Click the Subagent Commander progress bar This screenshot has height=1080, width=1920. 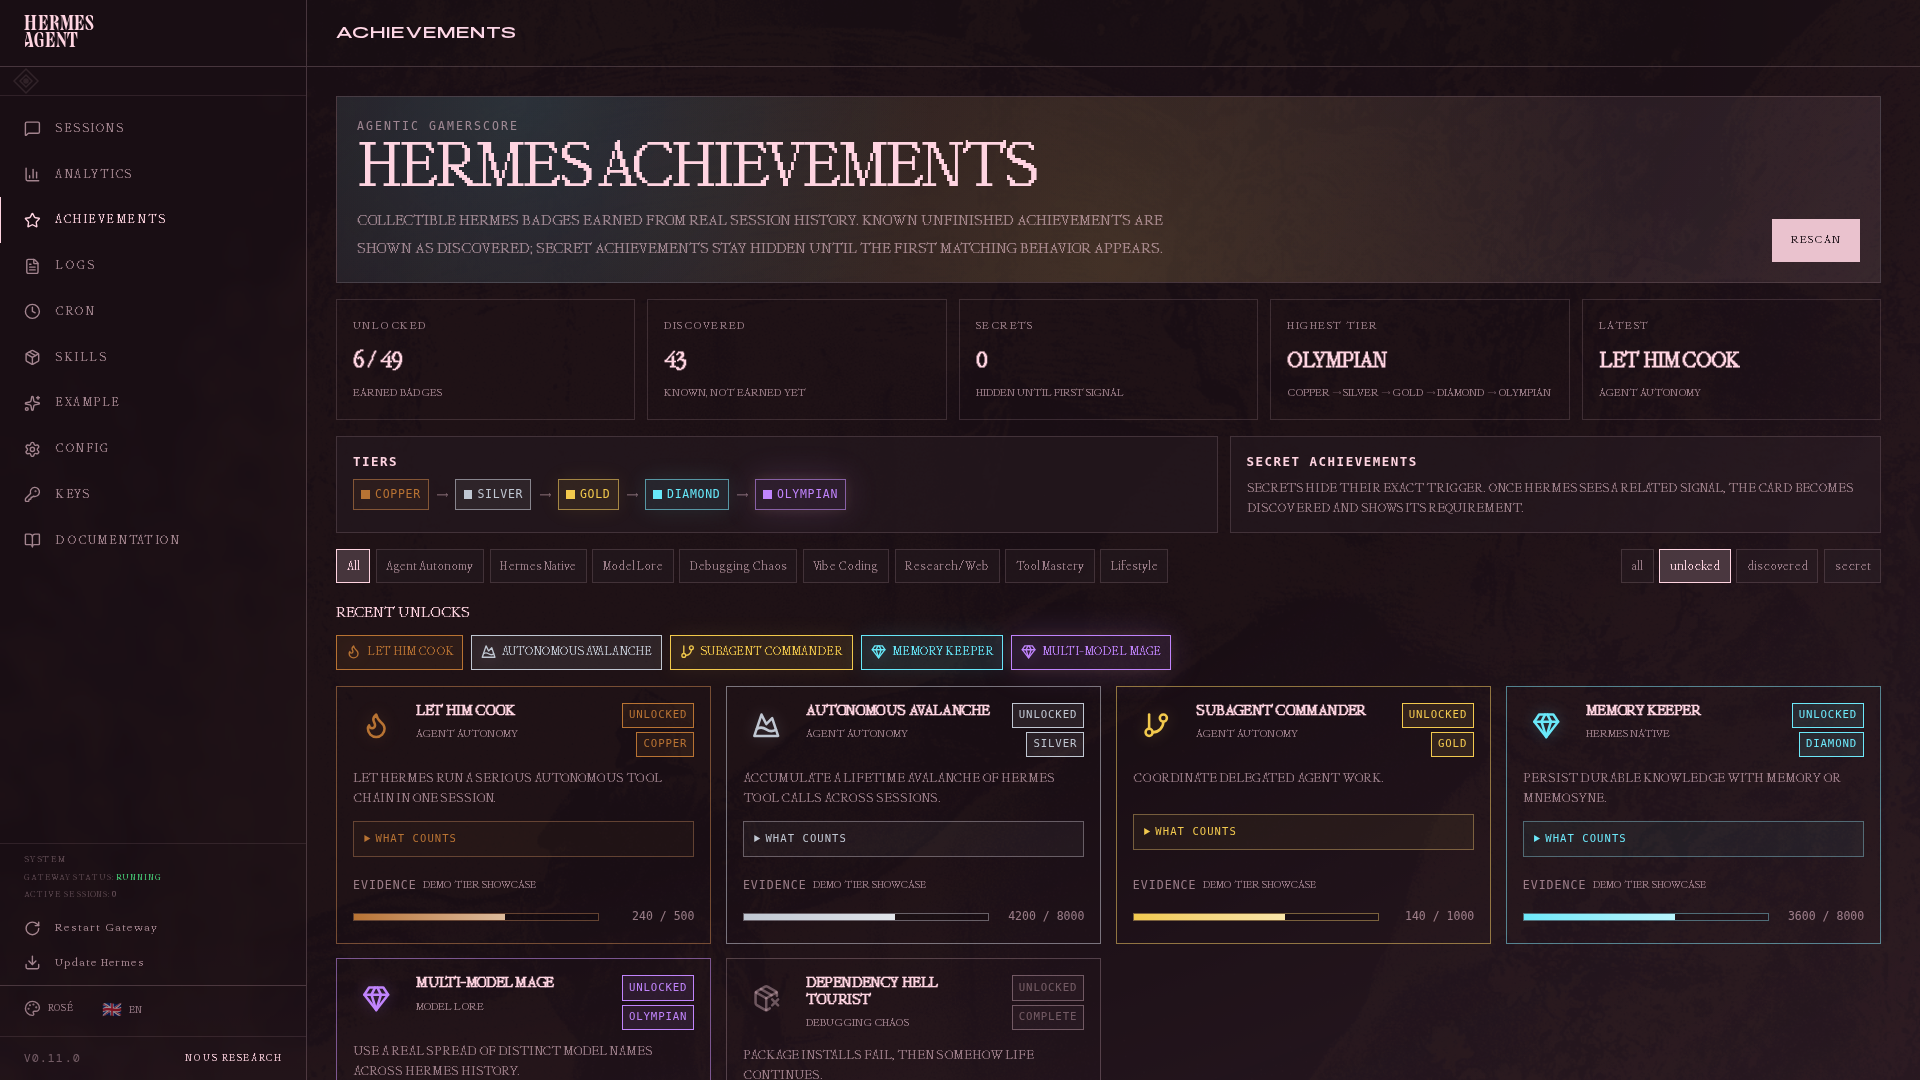[x=1256, y=917]
